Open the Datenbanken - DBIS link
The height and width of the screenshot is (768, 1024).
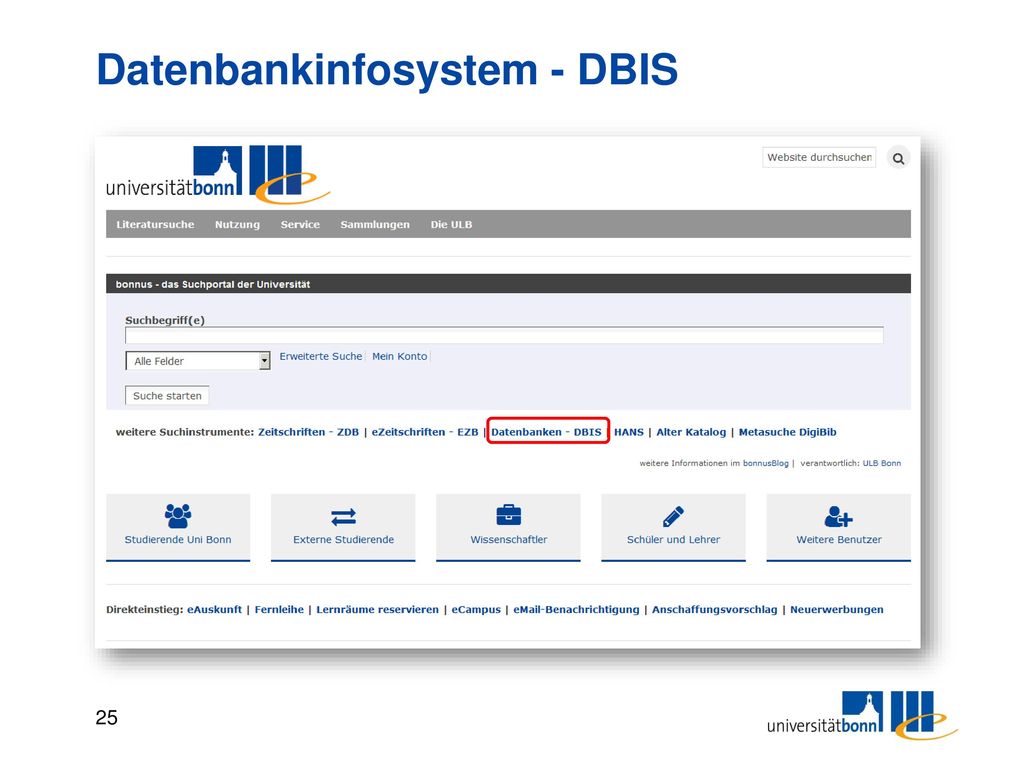[547, 432]
